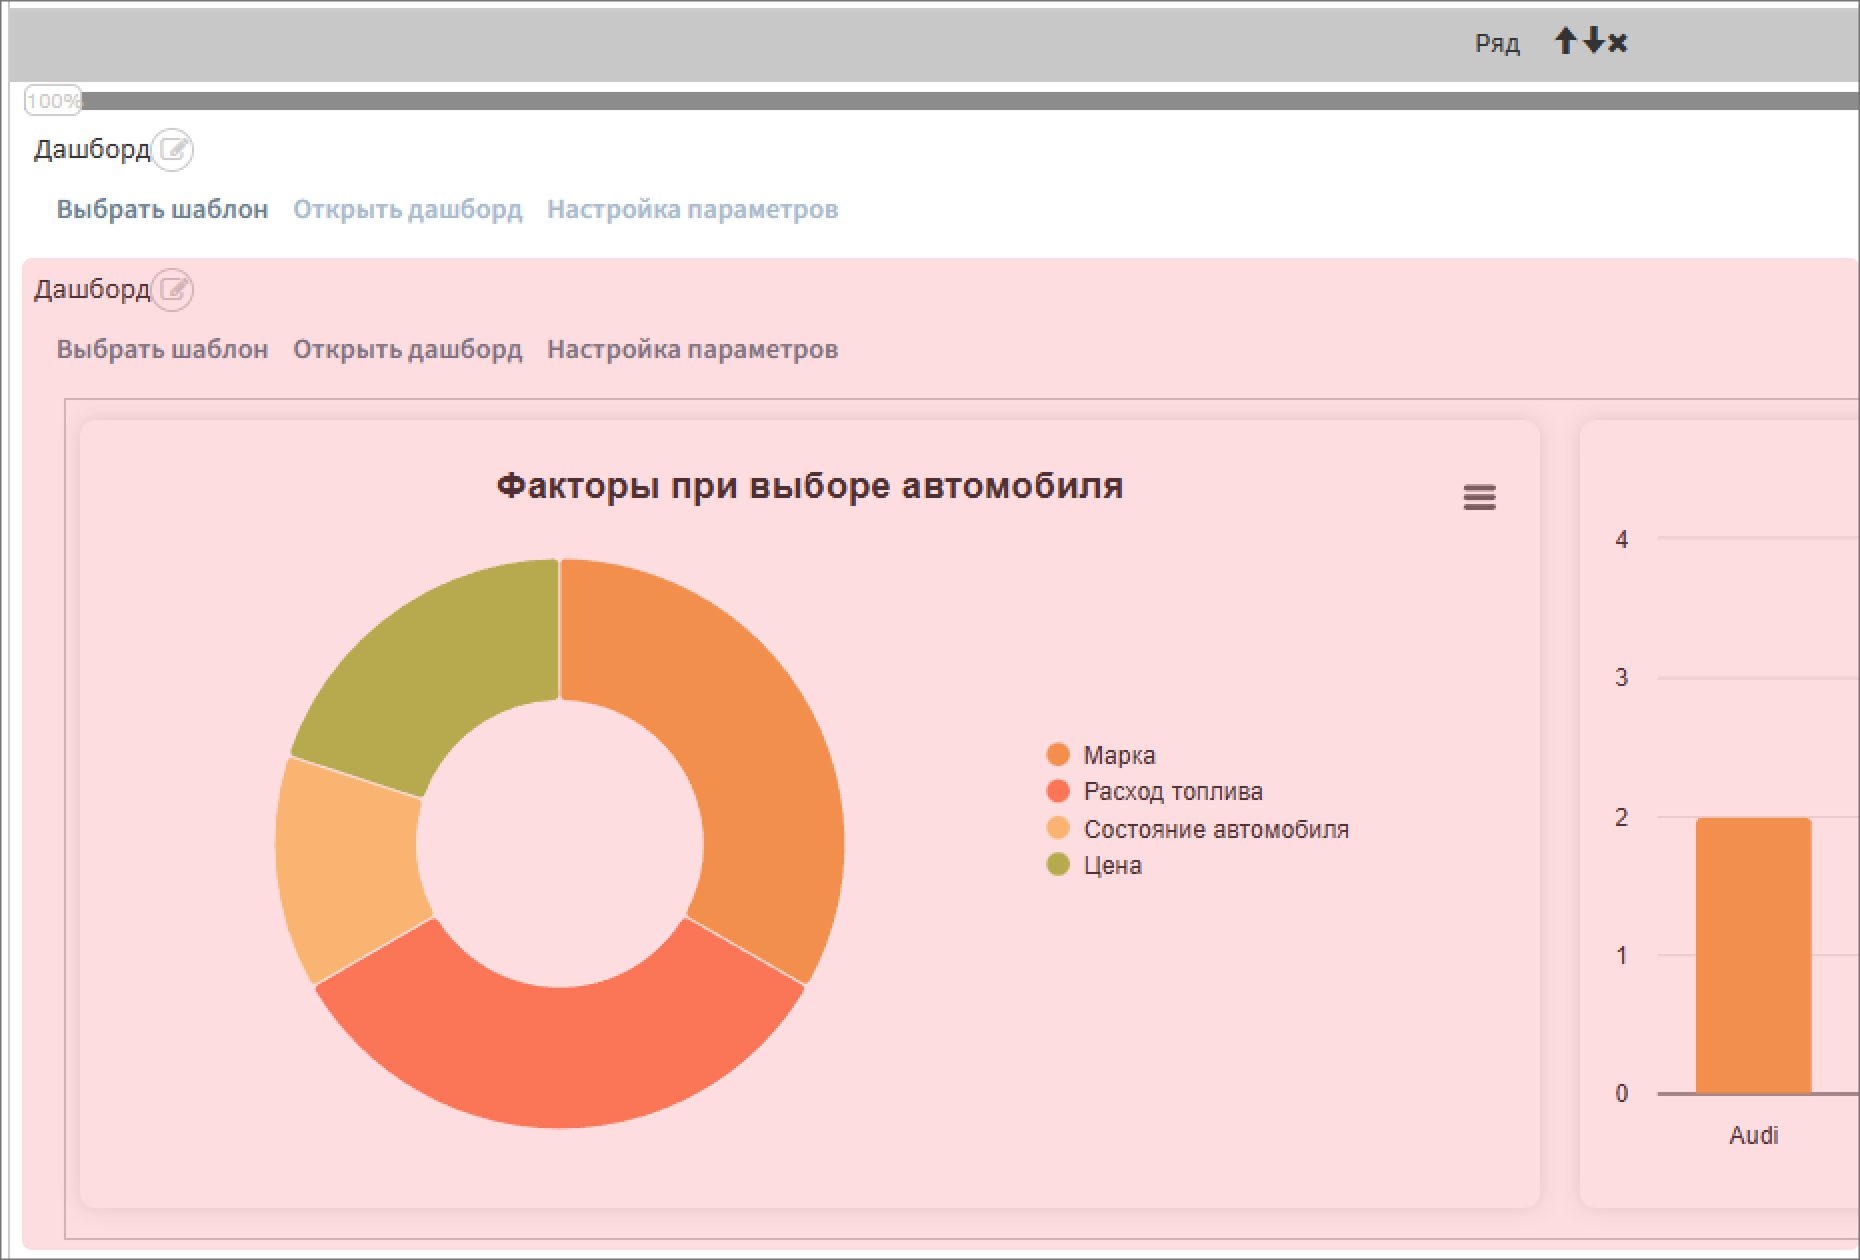Viewport: 1860px width, 1260px height.
Task: Toggle the Марка legend item
Action: [x=1118, y=755]
